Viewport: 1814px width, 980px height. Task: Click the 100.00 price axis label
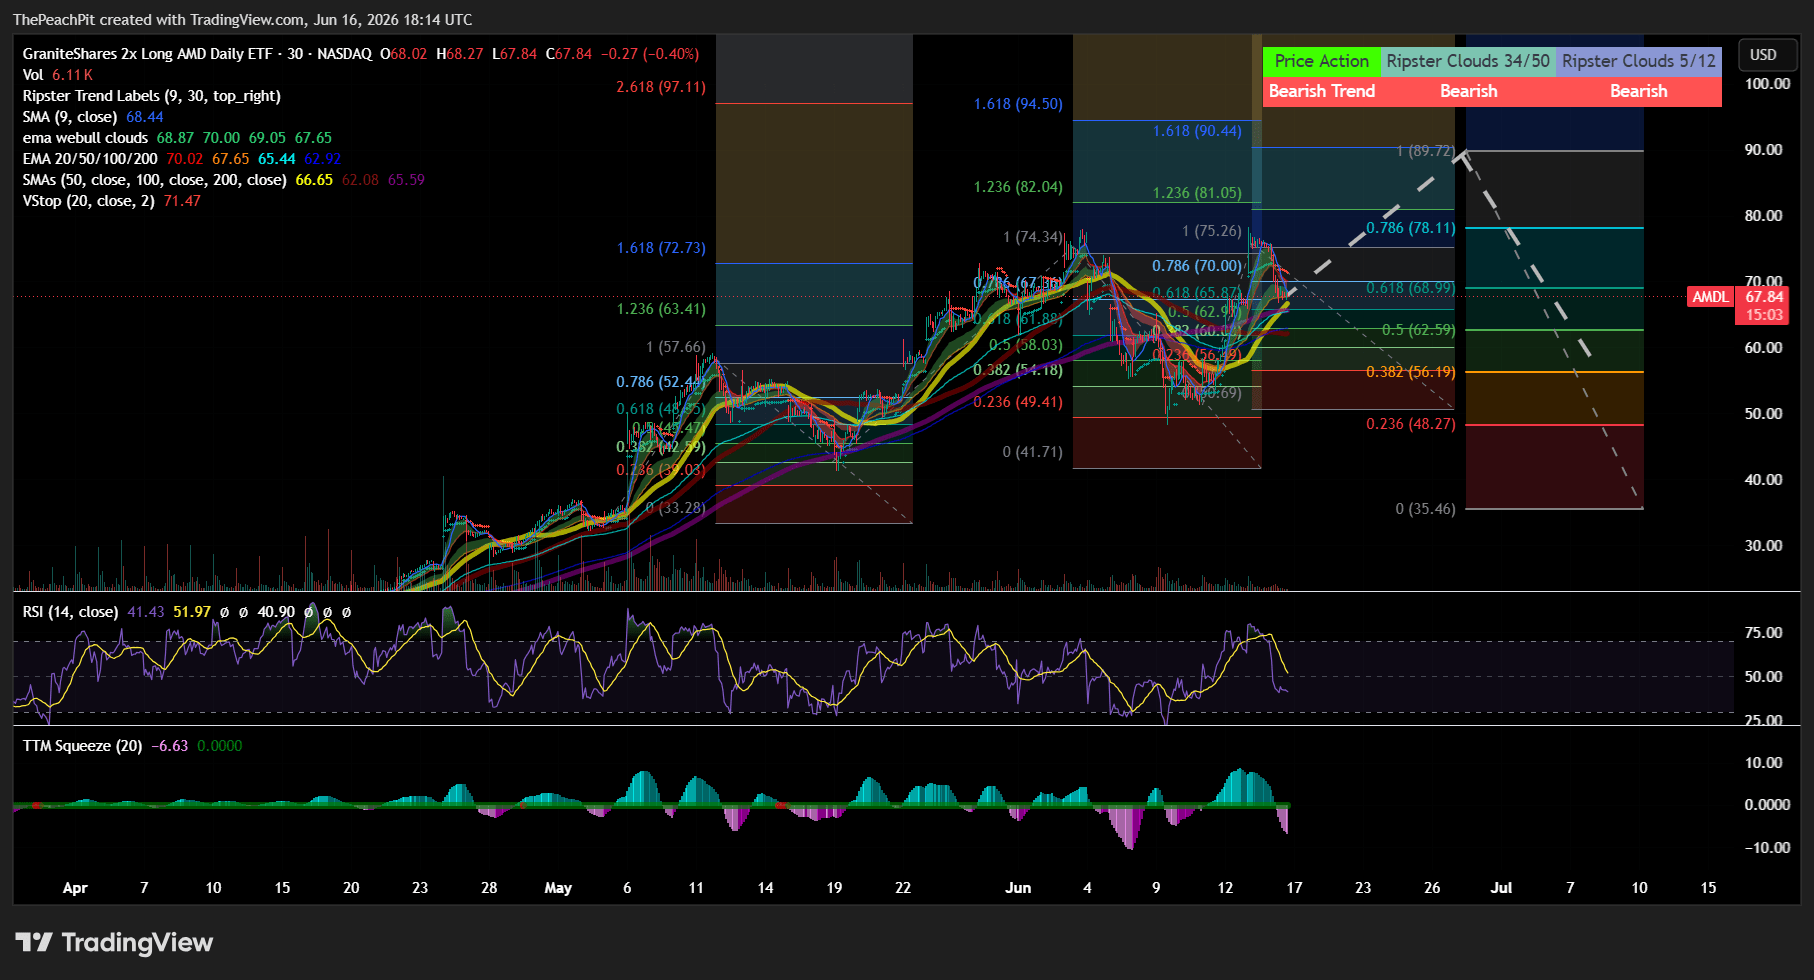coord(1767,84)
